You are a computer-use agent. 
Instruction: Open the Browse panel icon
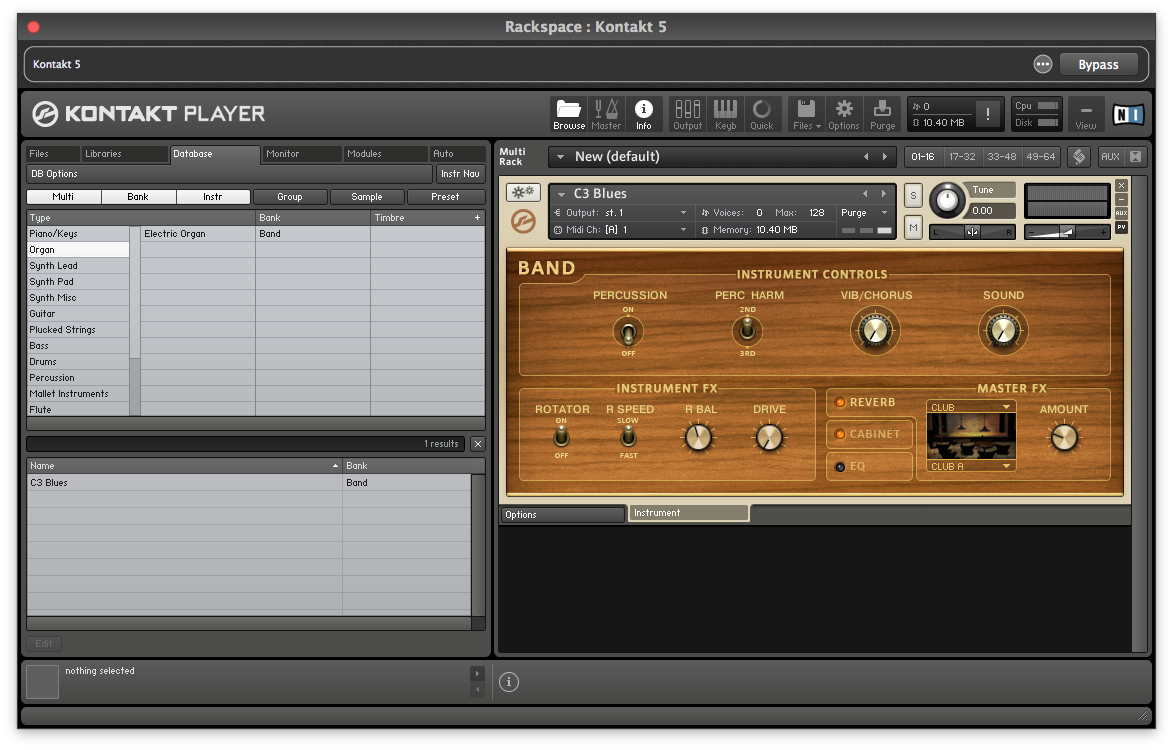click(x=569, y=114)
